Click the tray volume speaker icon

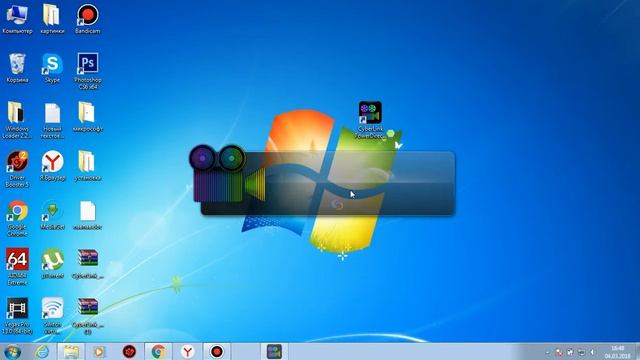592,352
